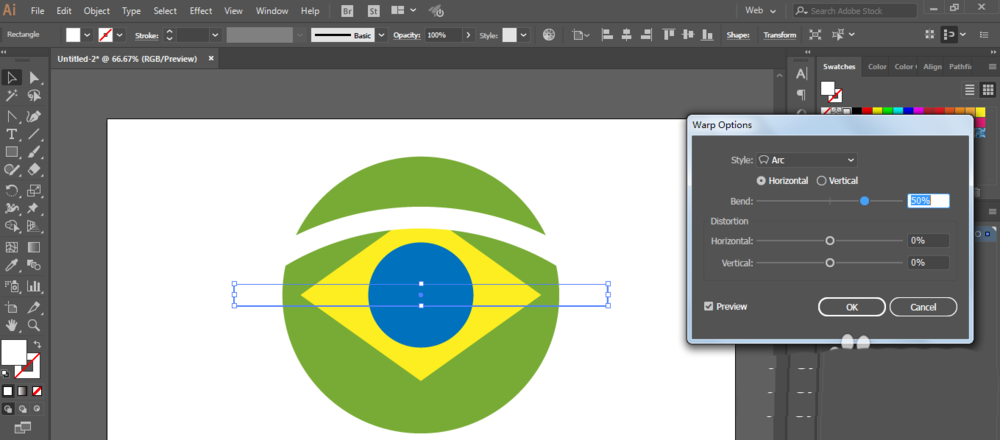1000x440 pixels.
Task: Select the Lasso tool
Action: point(34,96)
